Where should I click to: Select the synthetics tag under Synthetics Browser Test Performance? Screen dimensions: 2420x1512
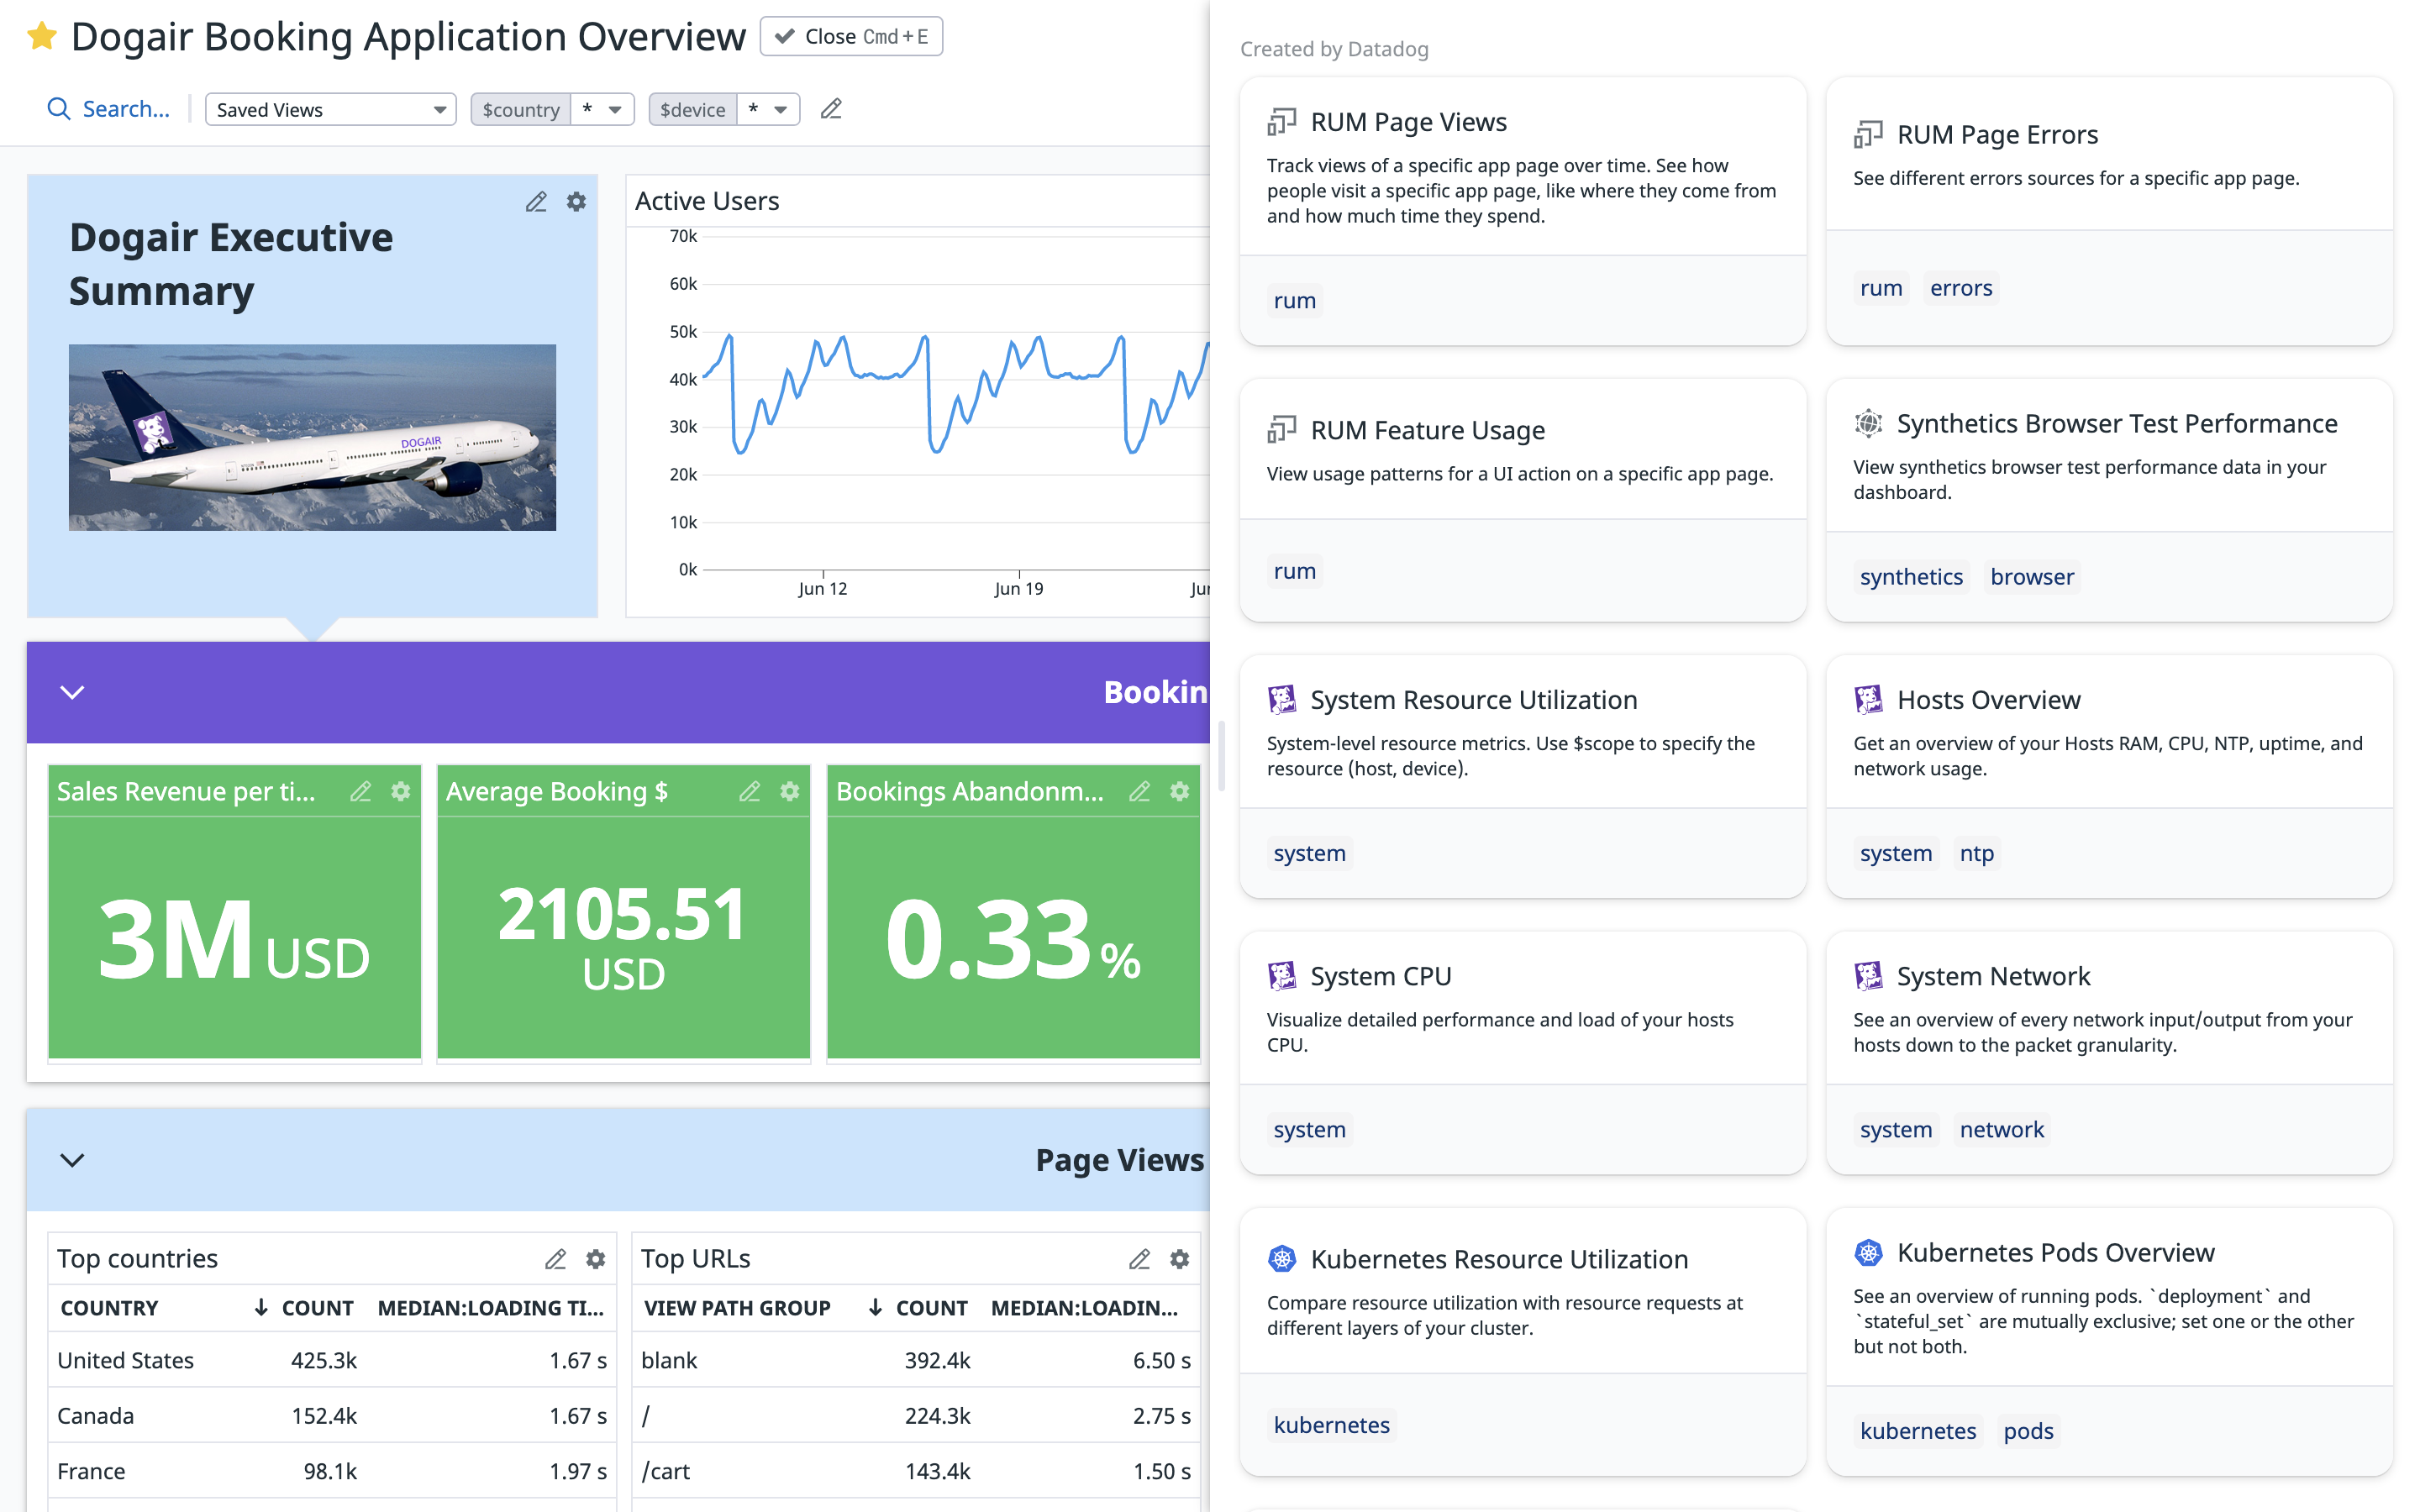pyautogui.click(x=1910, y=576)
